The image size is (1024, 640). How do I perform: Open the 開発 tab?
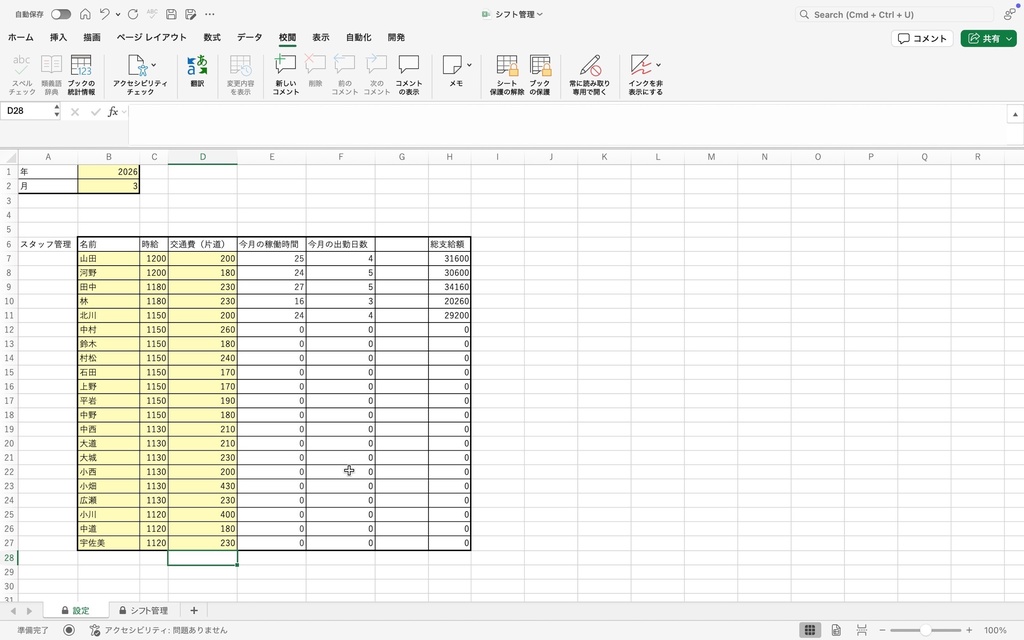396,37
